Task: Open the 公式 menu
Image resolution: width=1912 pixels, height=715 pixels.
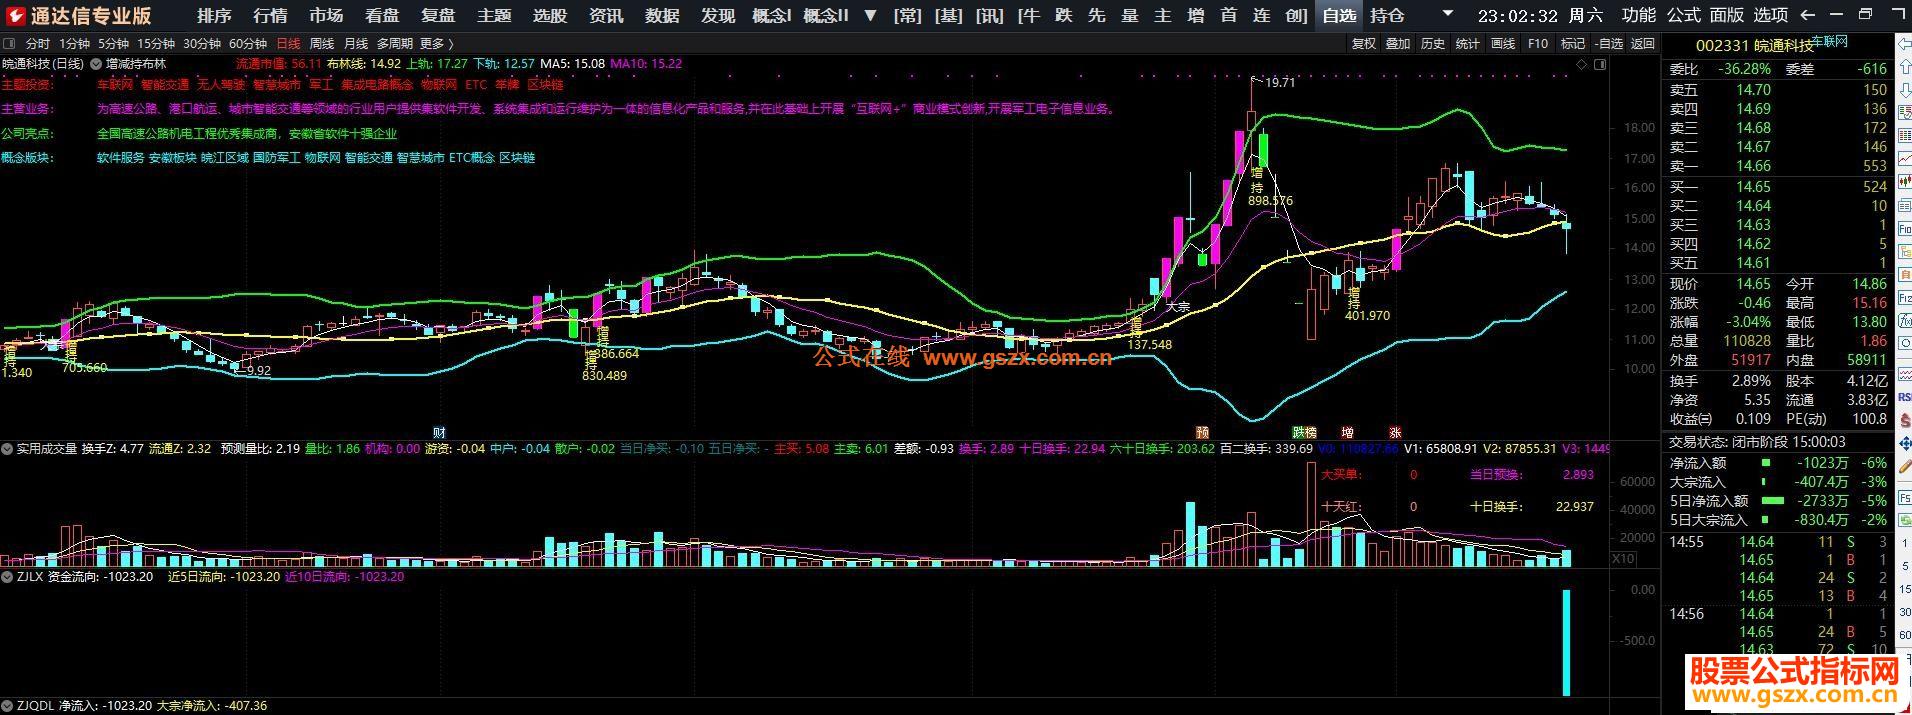Action: (x=1684, y=15)
